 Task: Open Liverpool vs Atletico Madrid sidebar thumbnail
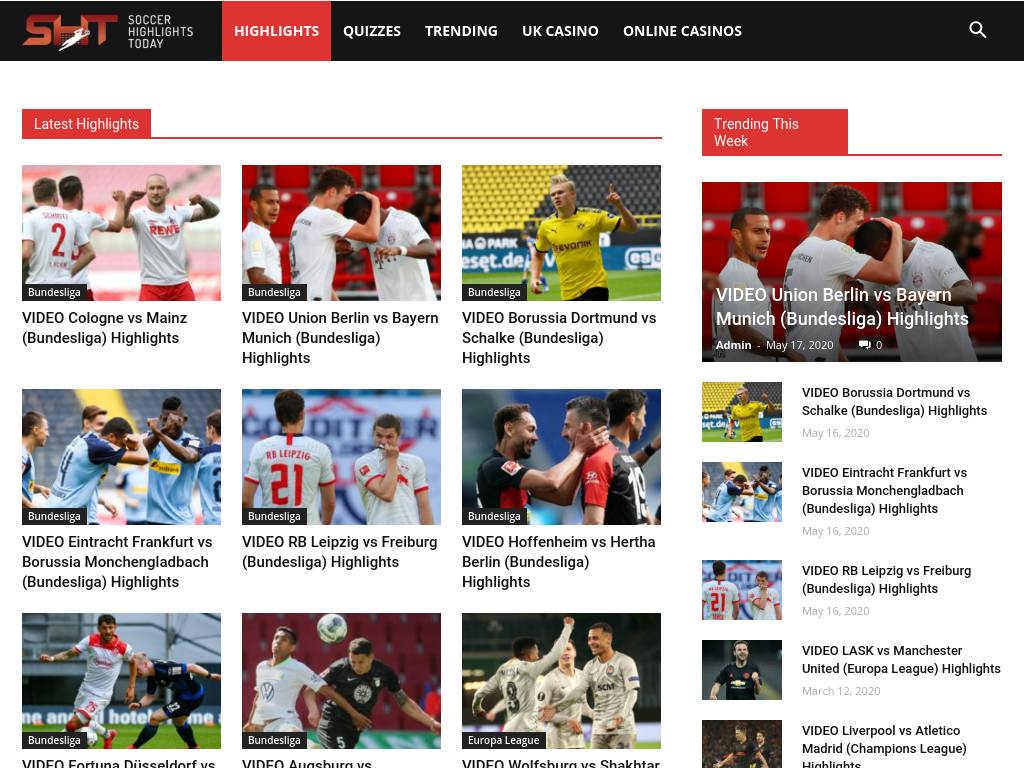[x=742, y=744]
